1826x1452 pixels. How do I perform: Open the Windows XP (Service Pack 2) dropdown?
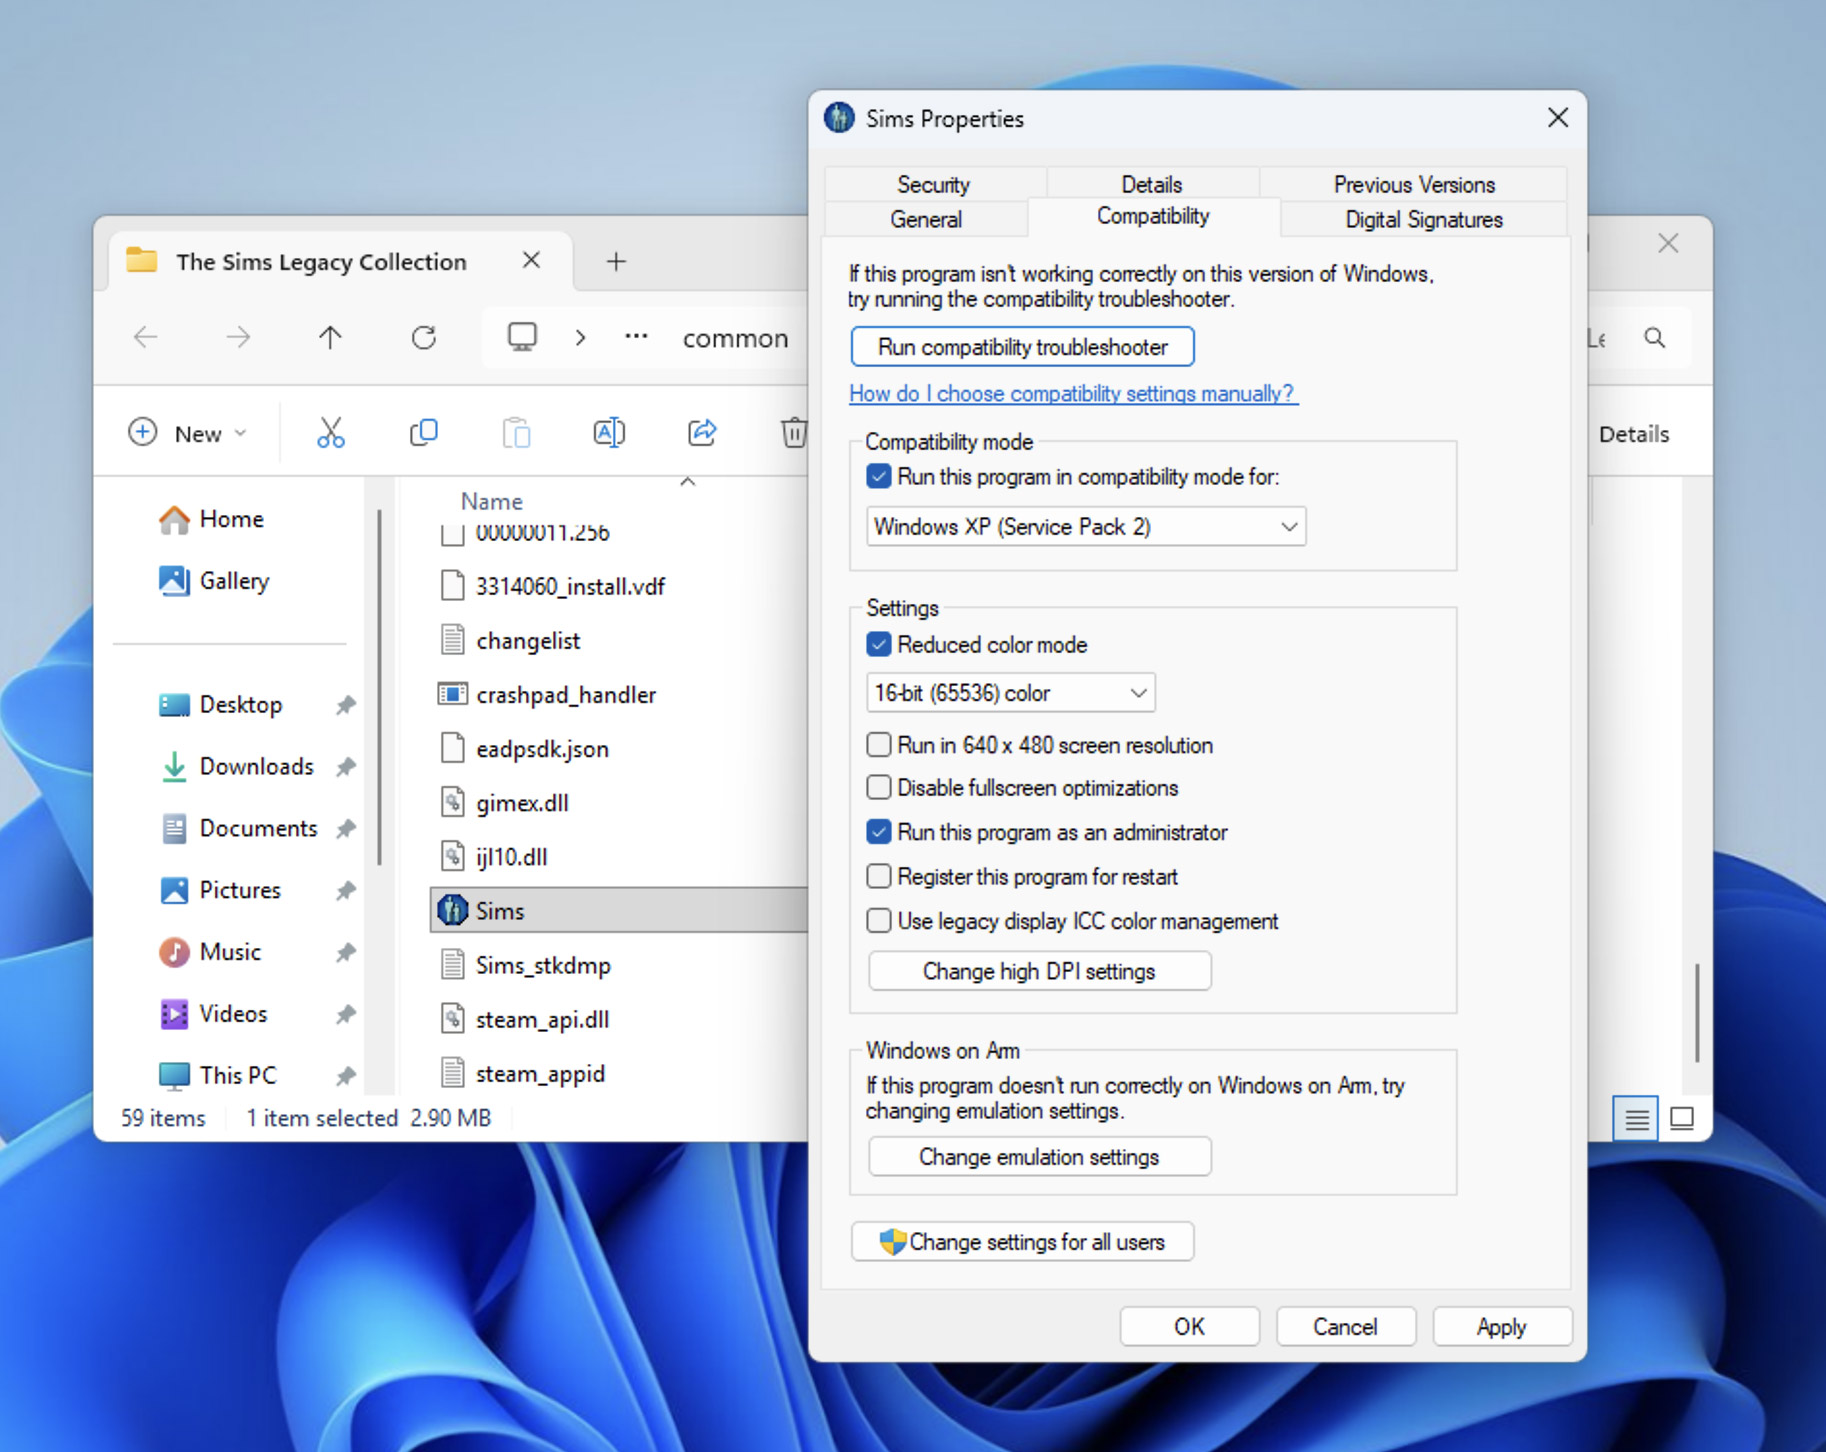click(x=1086, y=527)
